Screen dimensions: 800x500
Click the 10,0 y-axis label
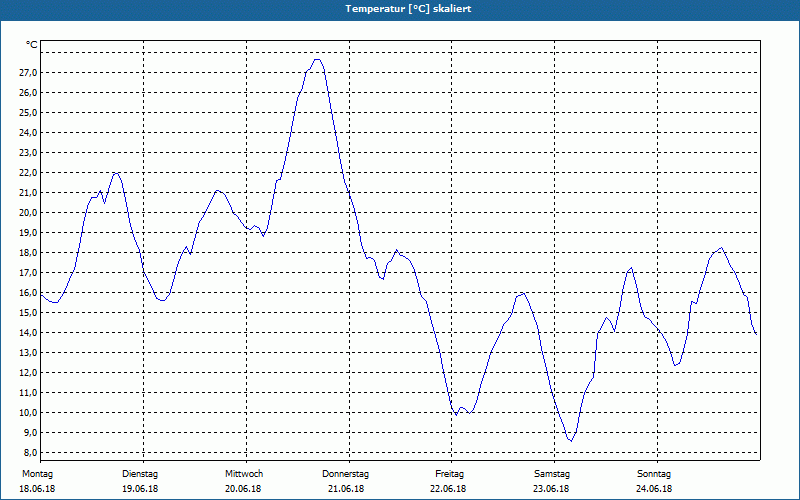coord(28,412)
